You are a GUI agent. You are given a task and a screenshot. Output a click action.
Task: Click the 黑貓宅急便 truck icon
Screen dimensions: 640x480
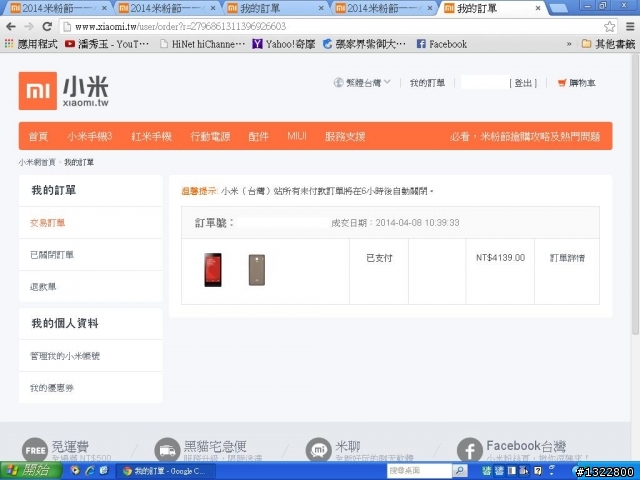(167, 450)
